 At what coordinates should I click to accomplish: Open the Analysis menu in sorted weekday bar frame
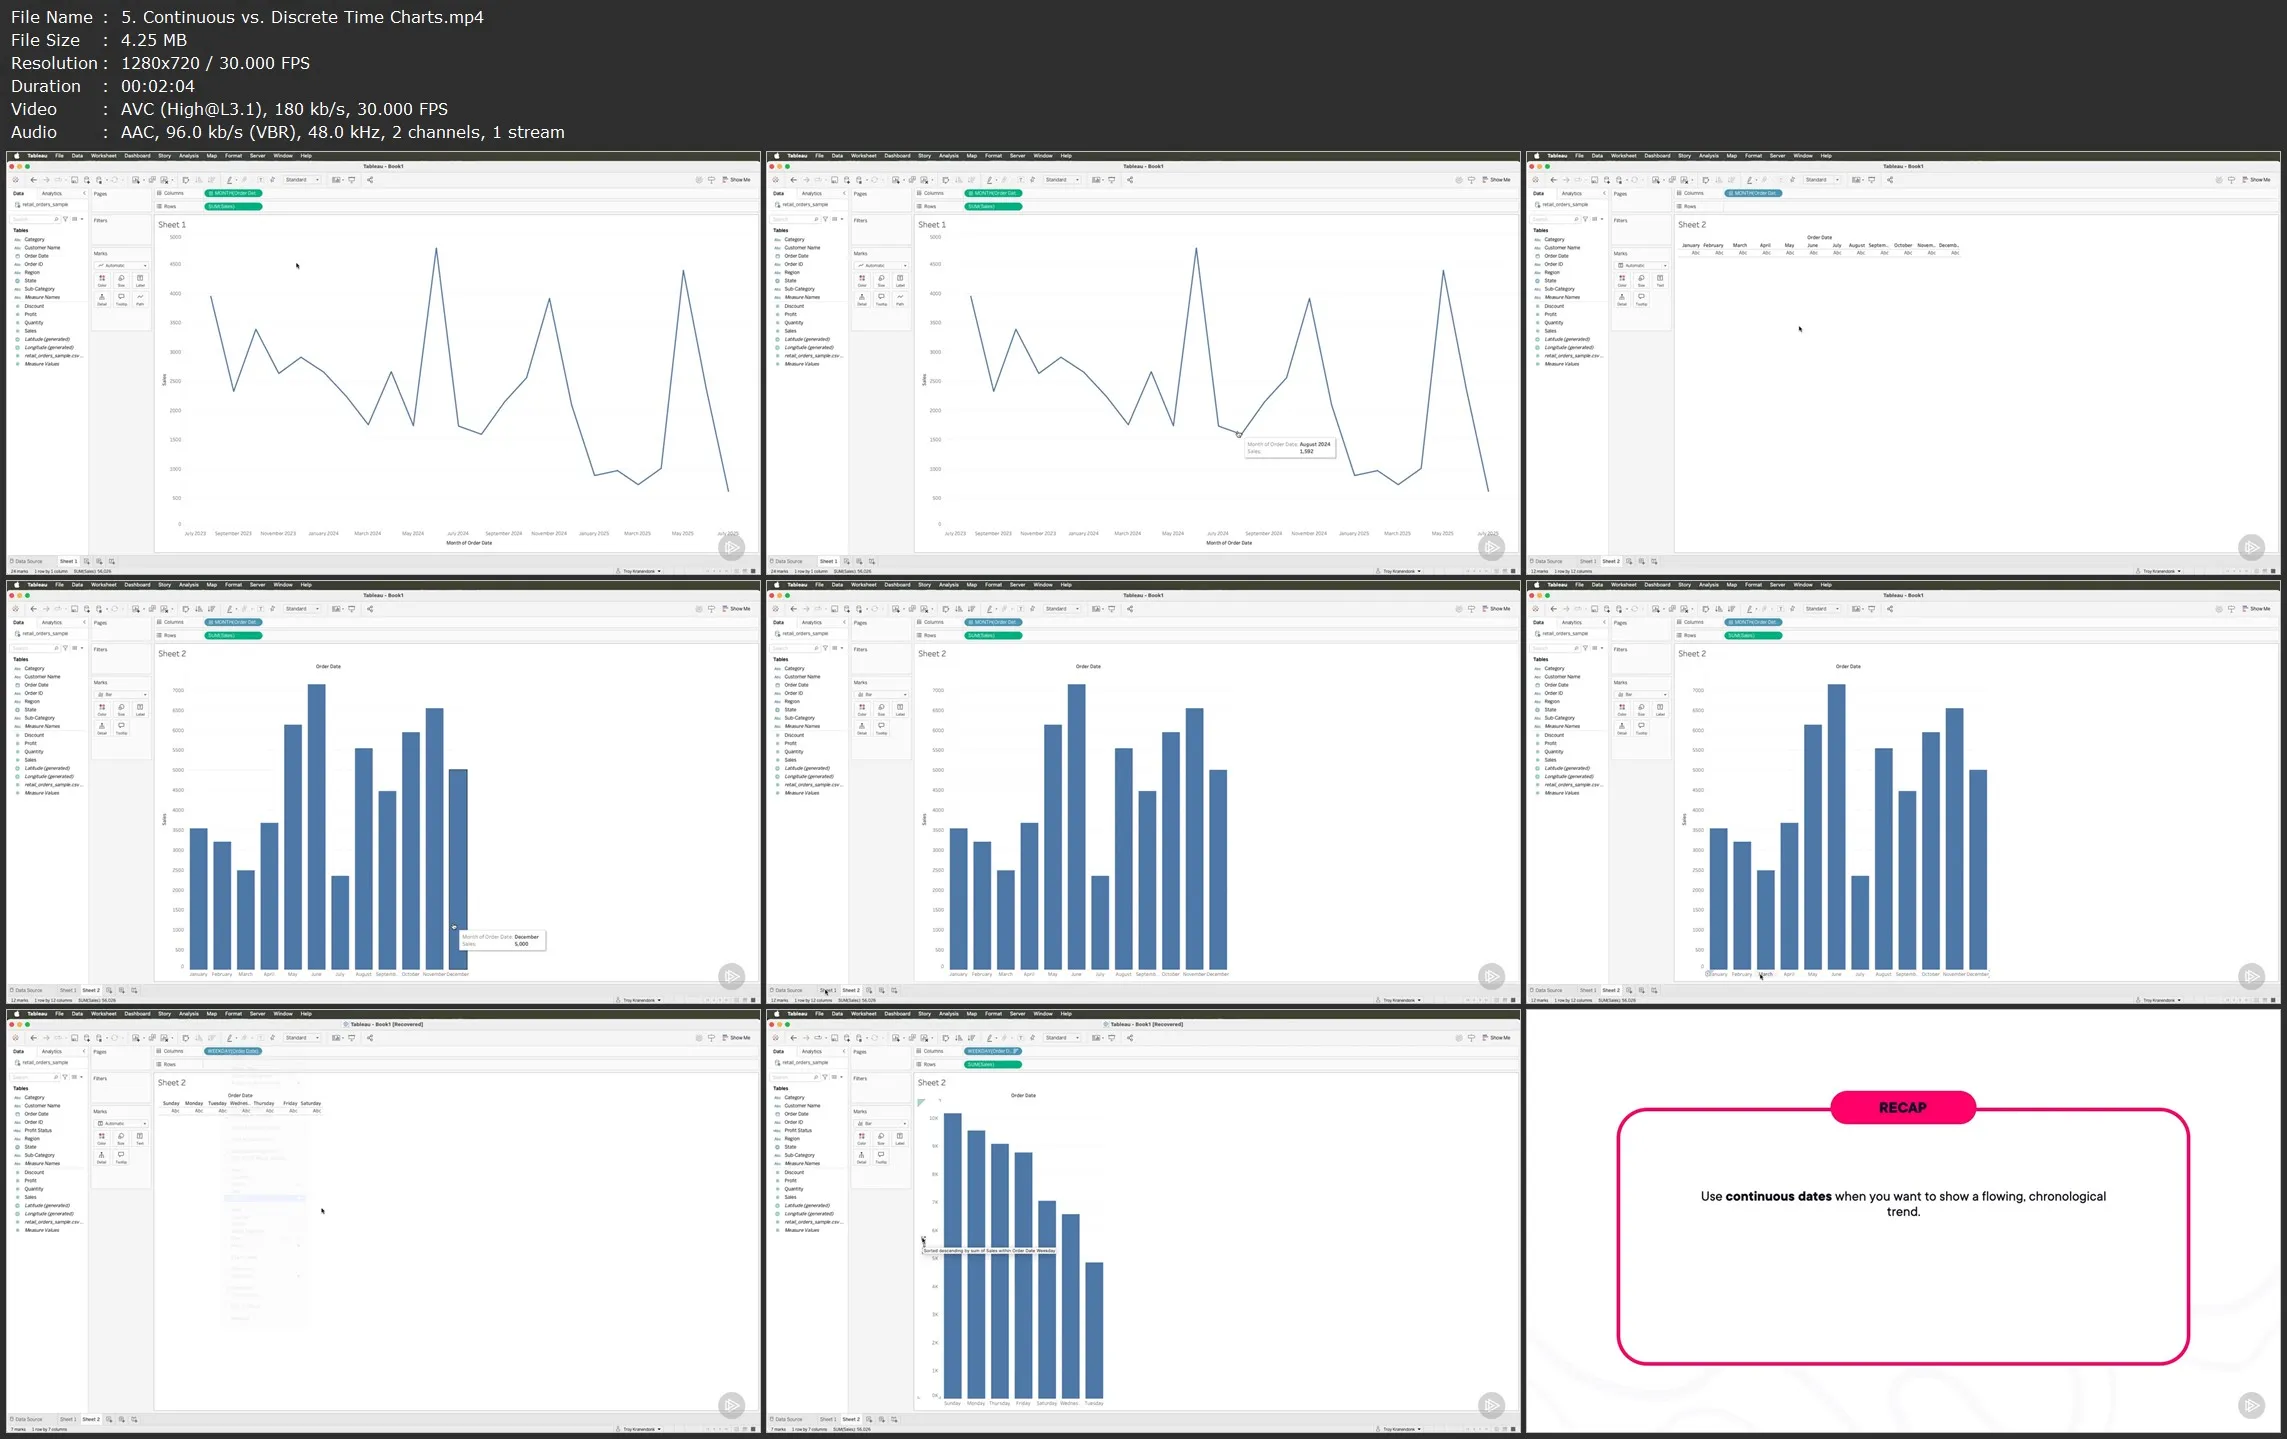949,1013
